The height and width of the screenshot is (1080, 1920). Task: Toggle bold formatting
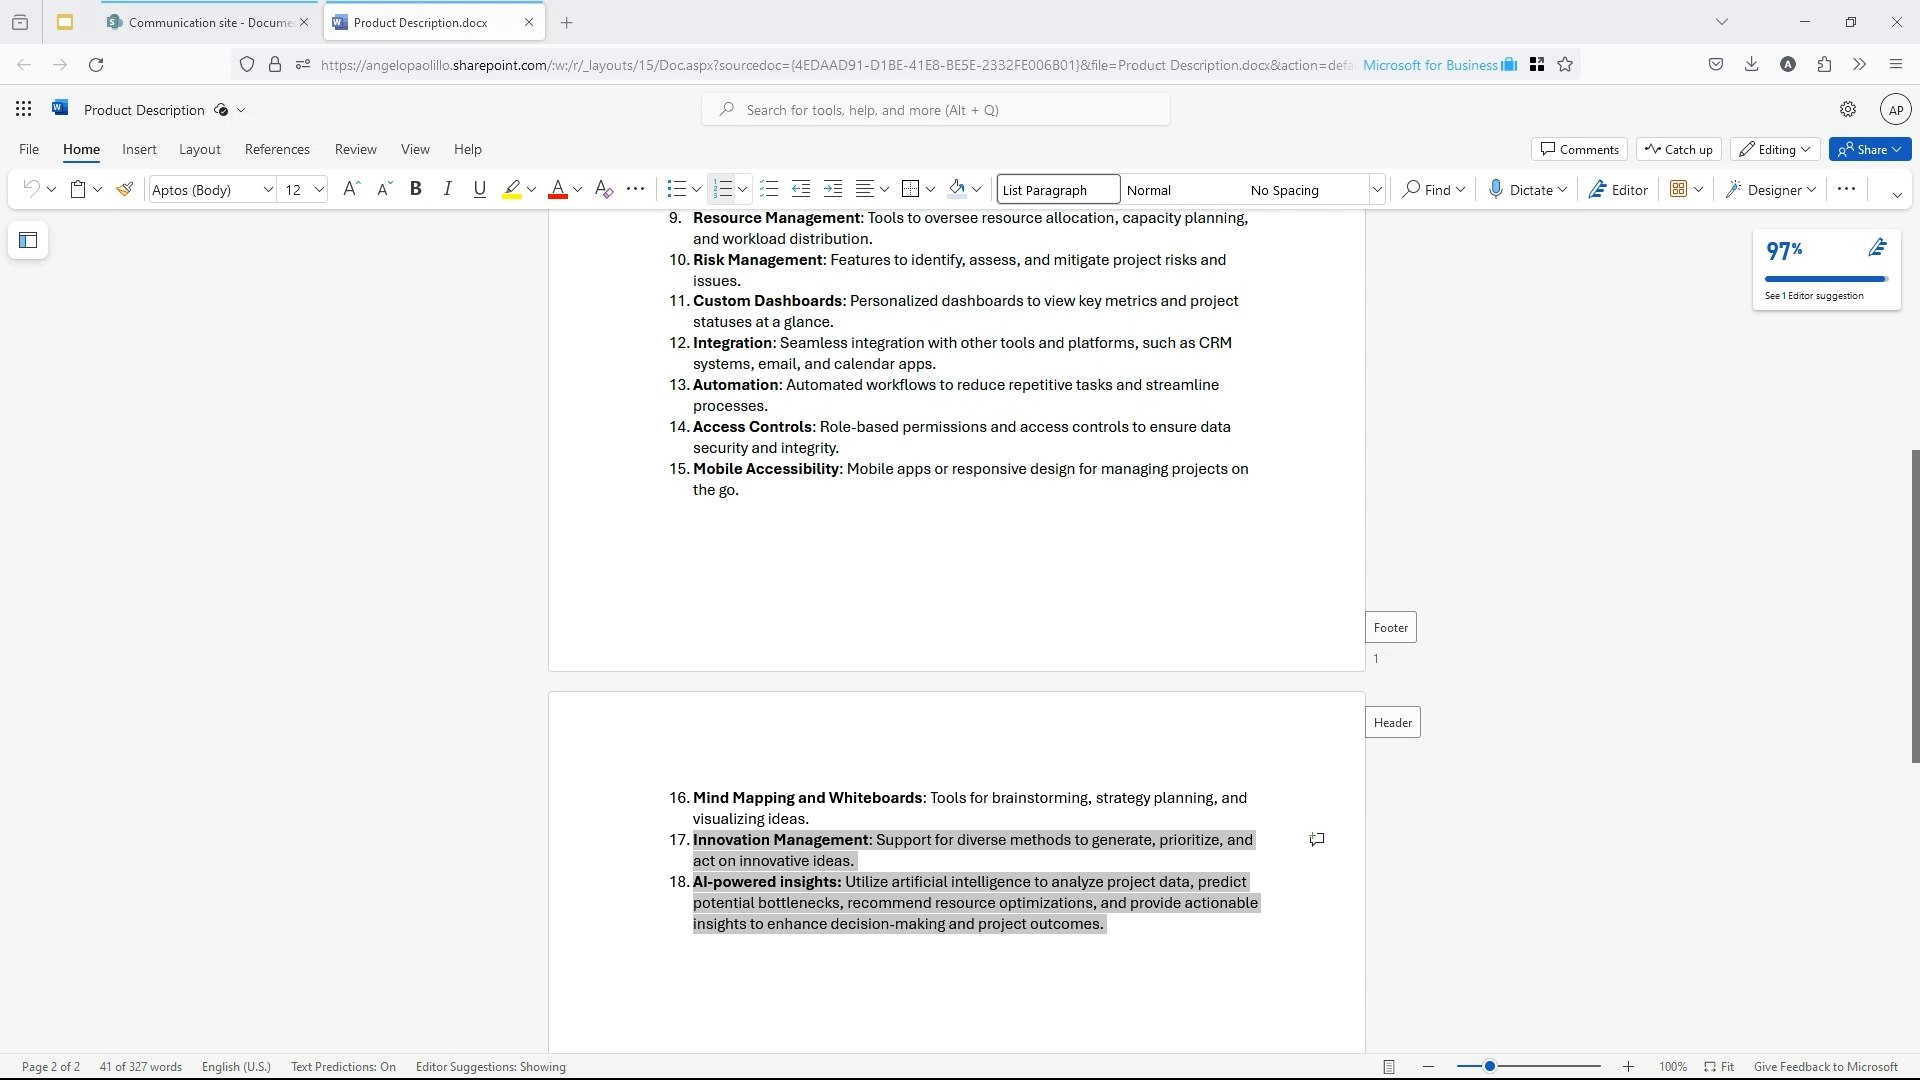click(416, 189)
